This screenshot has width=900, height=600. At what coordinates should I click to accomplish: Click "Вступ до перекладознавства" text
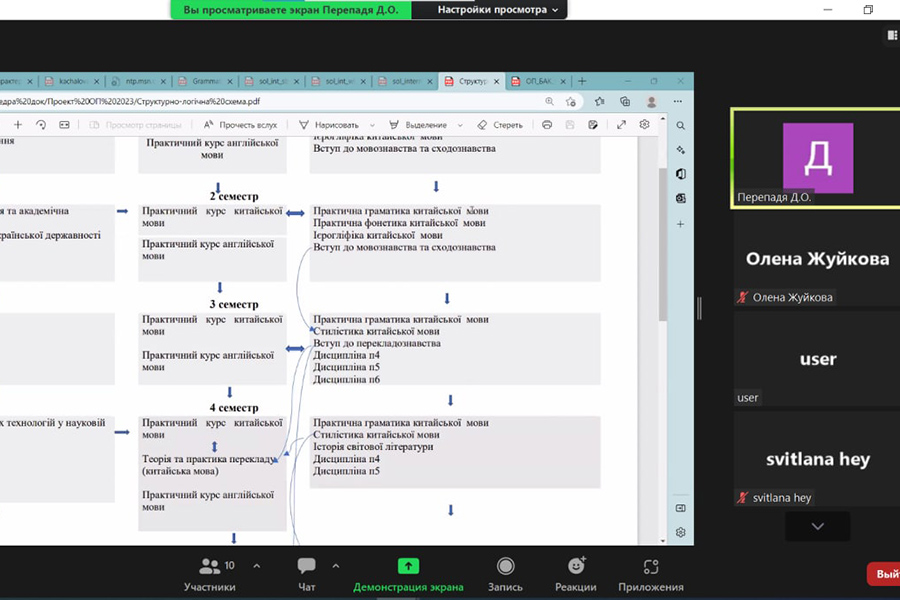[377, 343]
